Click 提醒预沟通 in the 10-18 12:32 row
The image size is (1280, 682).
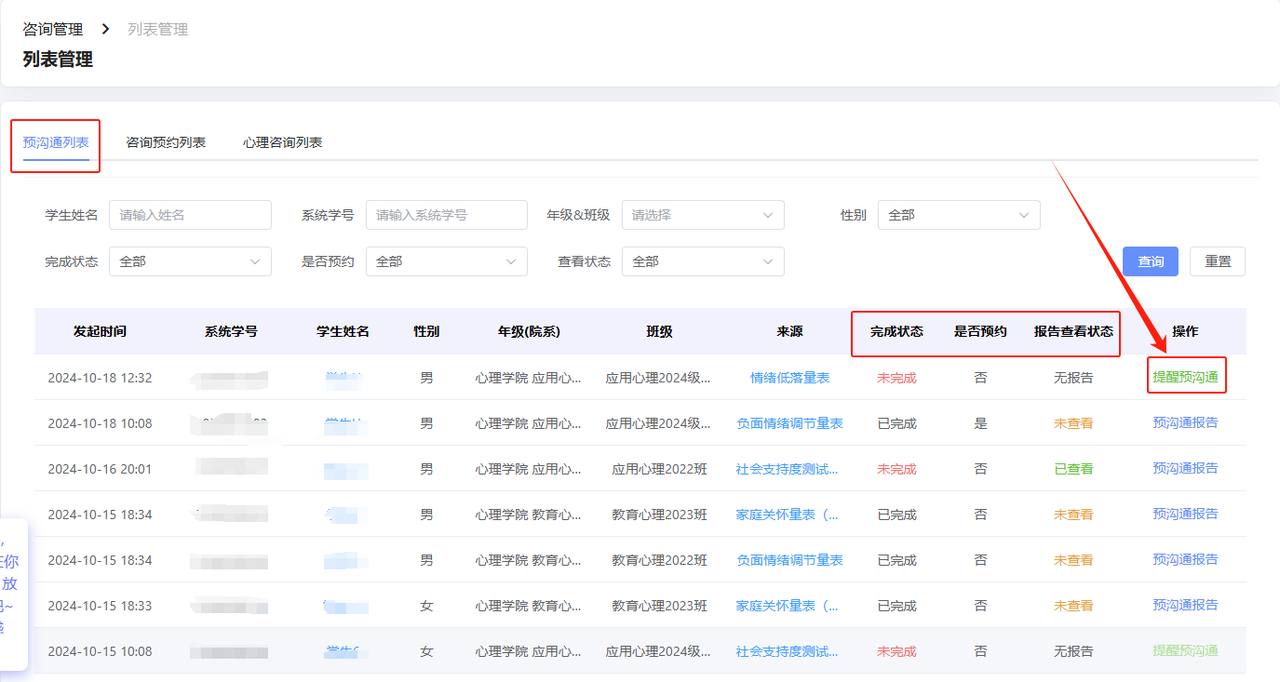click(1185, 378)
